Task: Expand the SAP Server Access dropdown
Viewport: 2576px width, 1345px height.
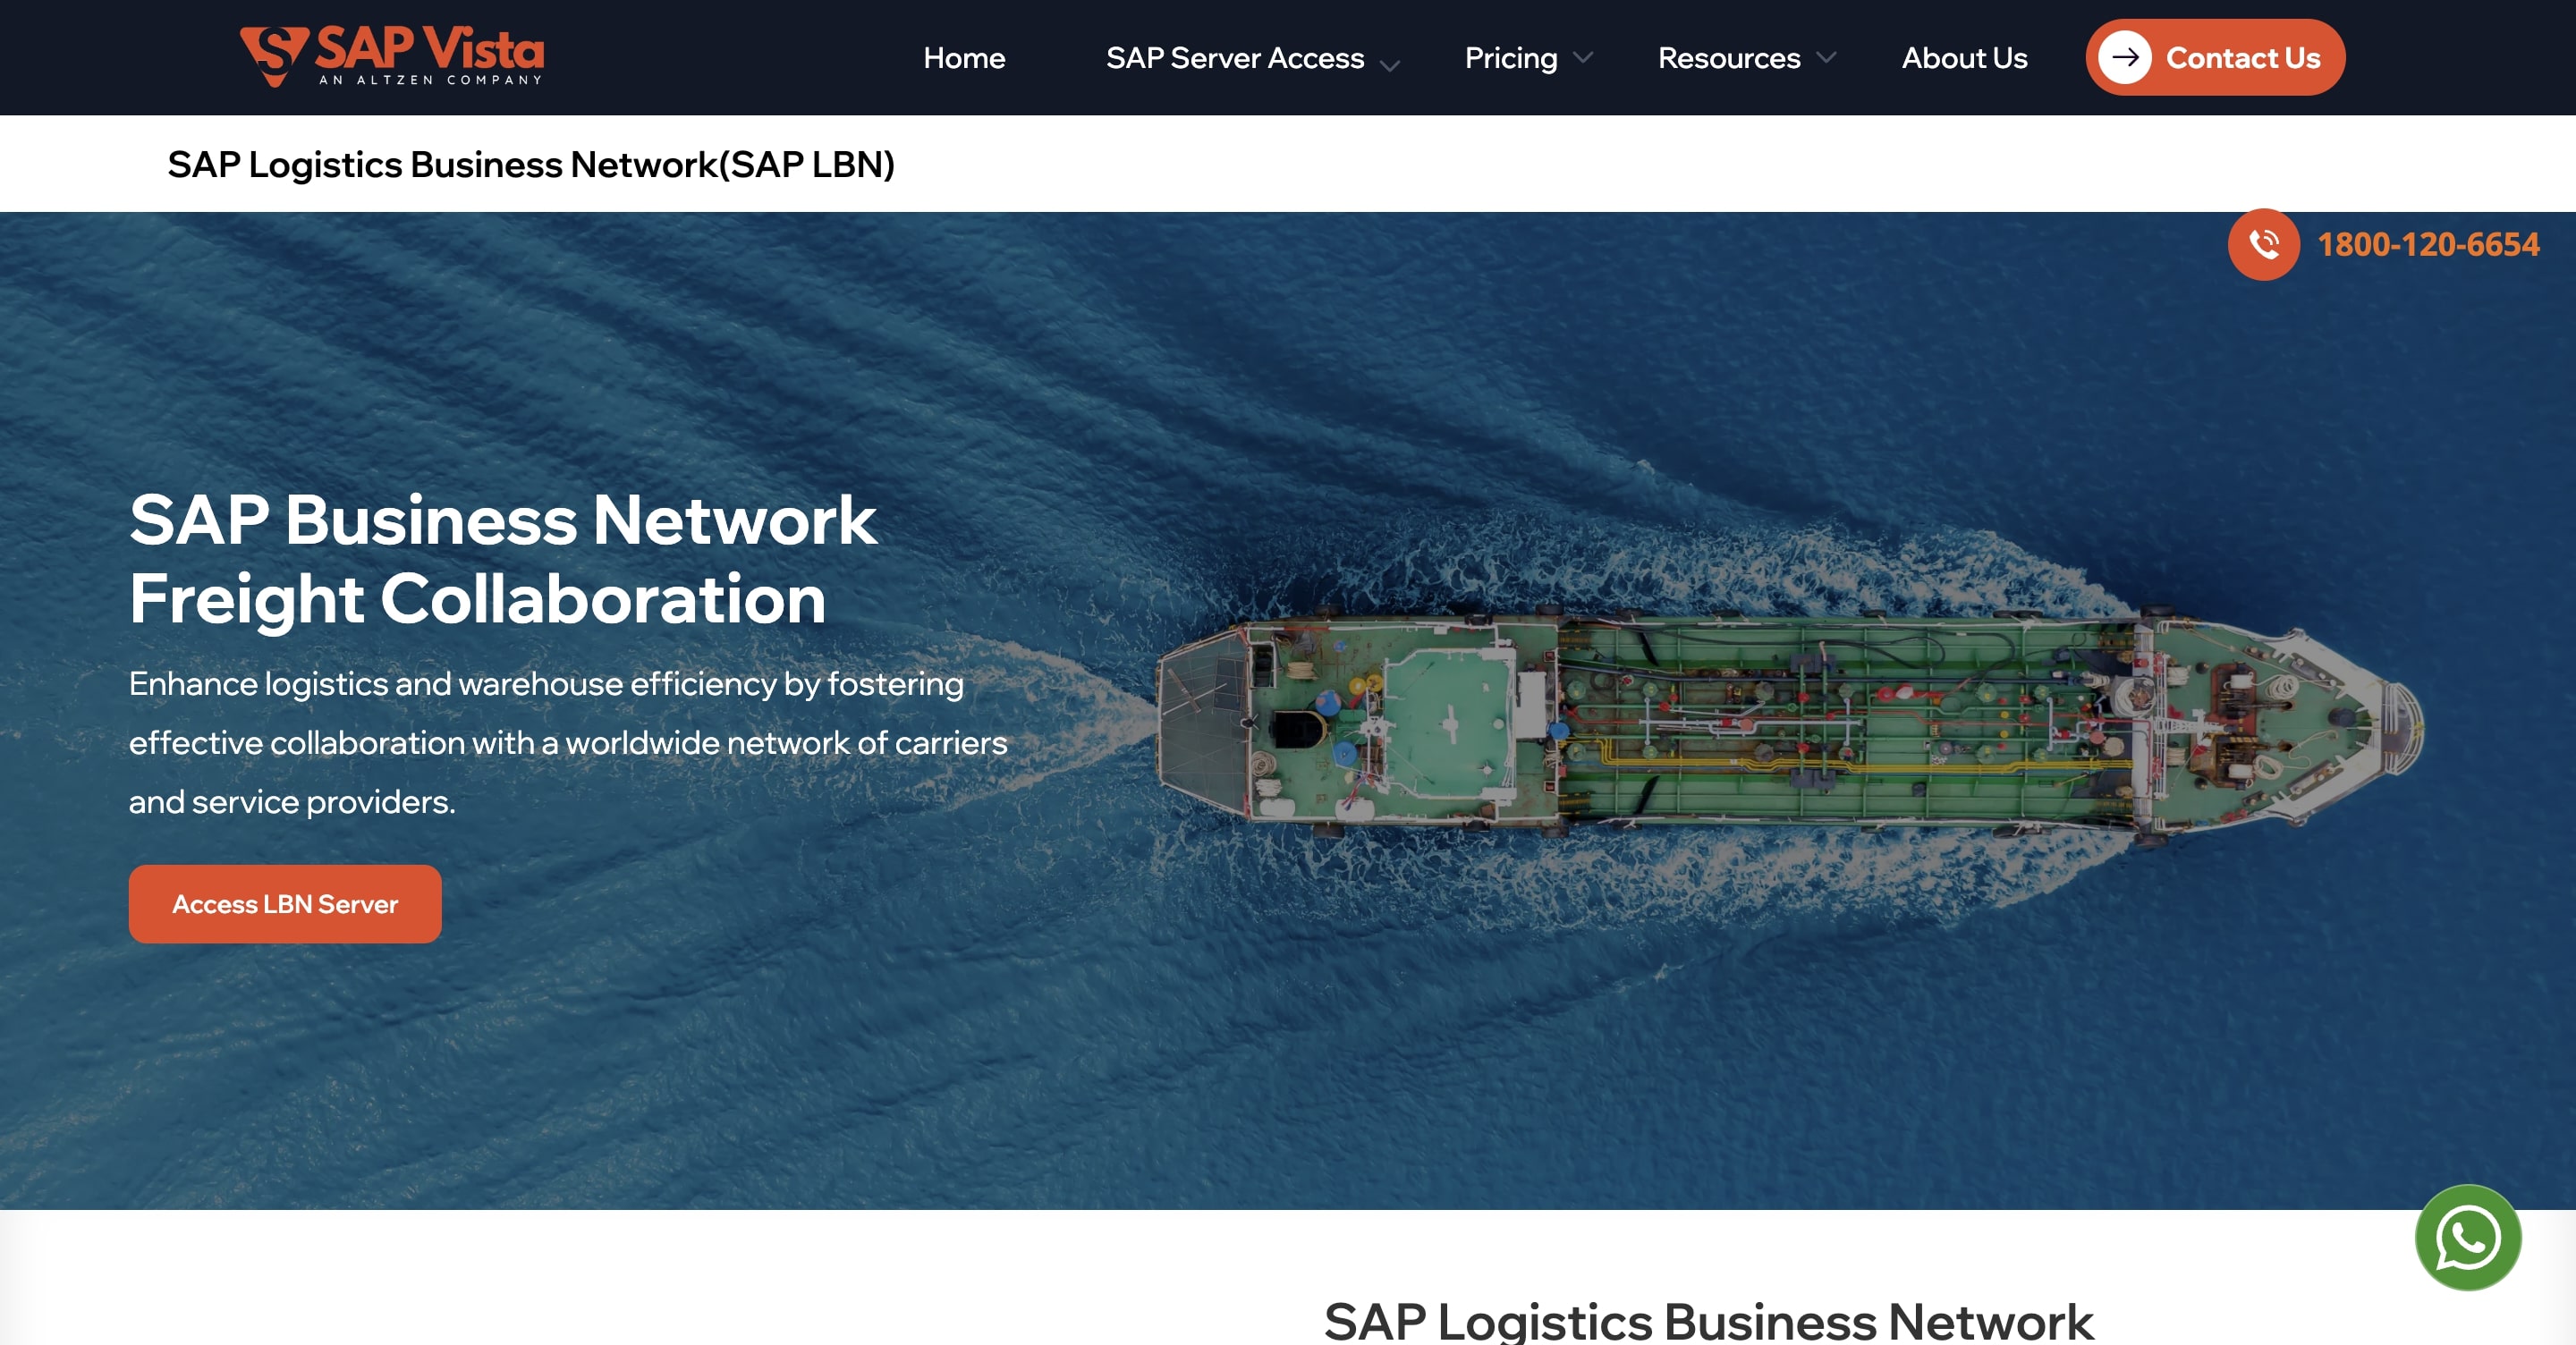Action: tap(1390, 62)
